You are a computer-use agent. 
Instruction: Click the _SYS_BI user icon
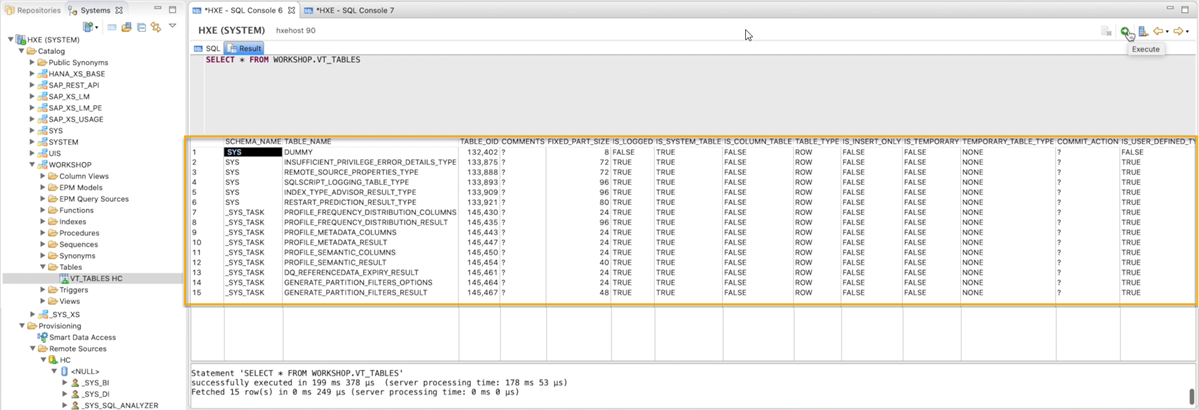pyautogui.click(x=75, y=382)
